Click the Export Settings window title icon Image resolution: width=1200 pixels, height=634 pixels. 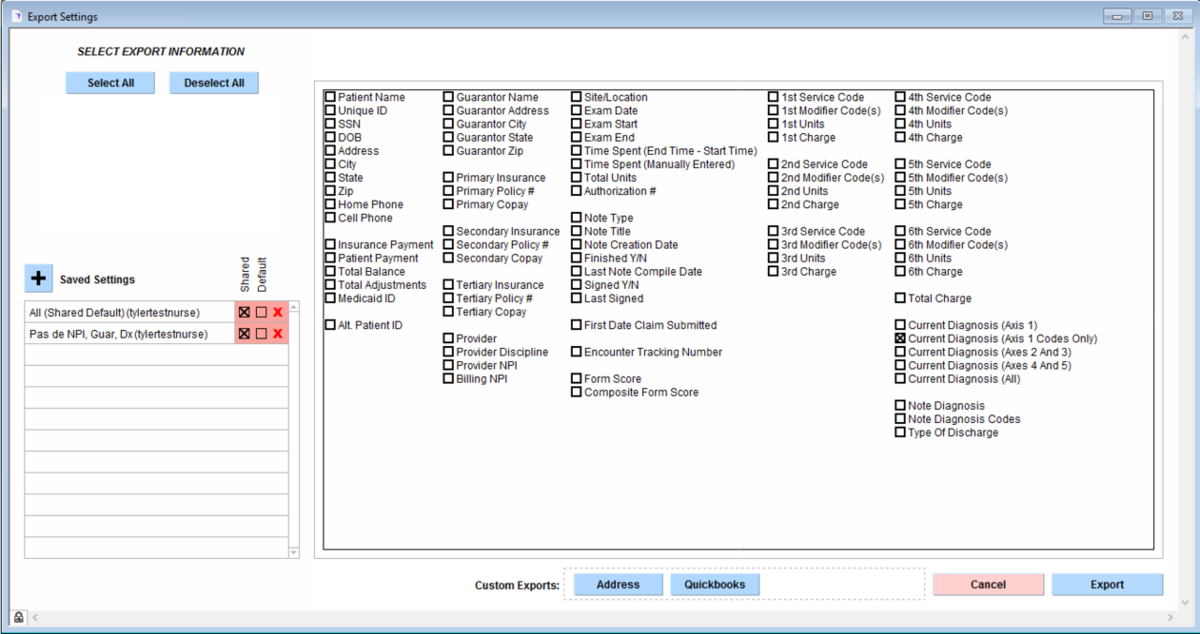click(x=15, y=16)
